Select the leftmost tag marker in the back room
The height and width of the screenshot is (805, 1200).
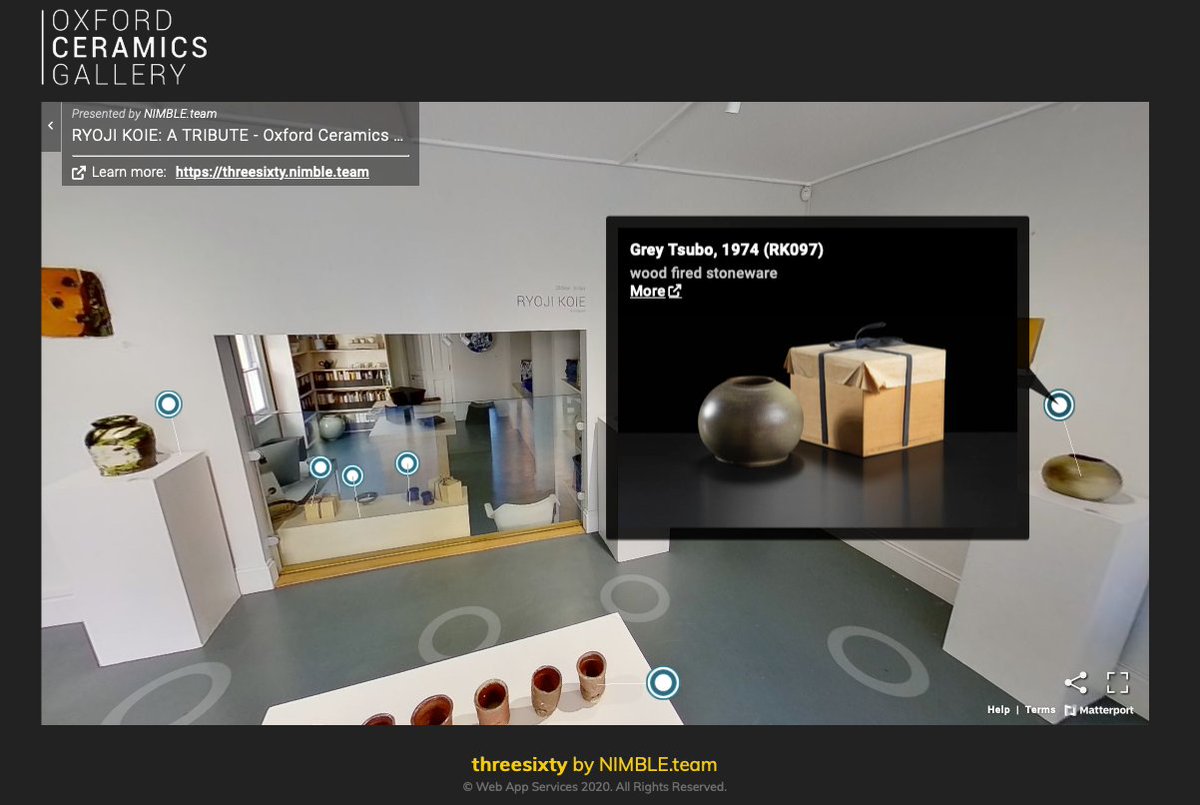[320, 467]
